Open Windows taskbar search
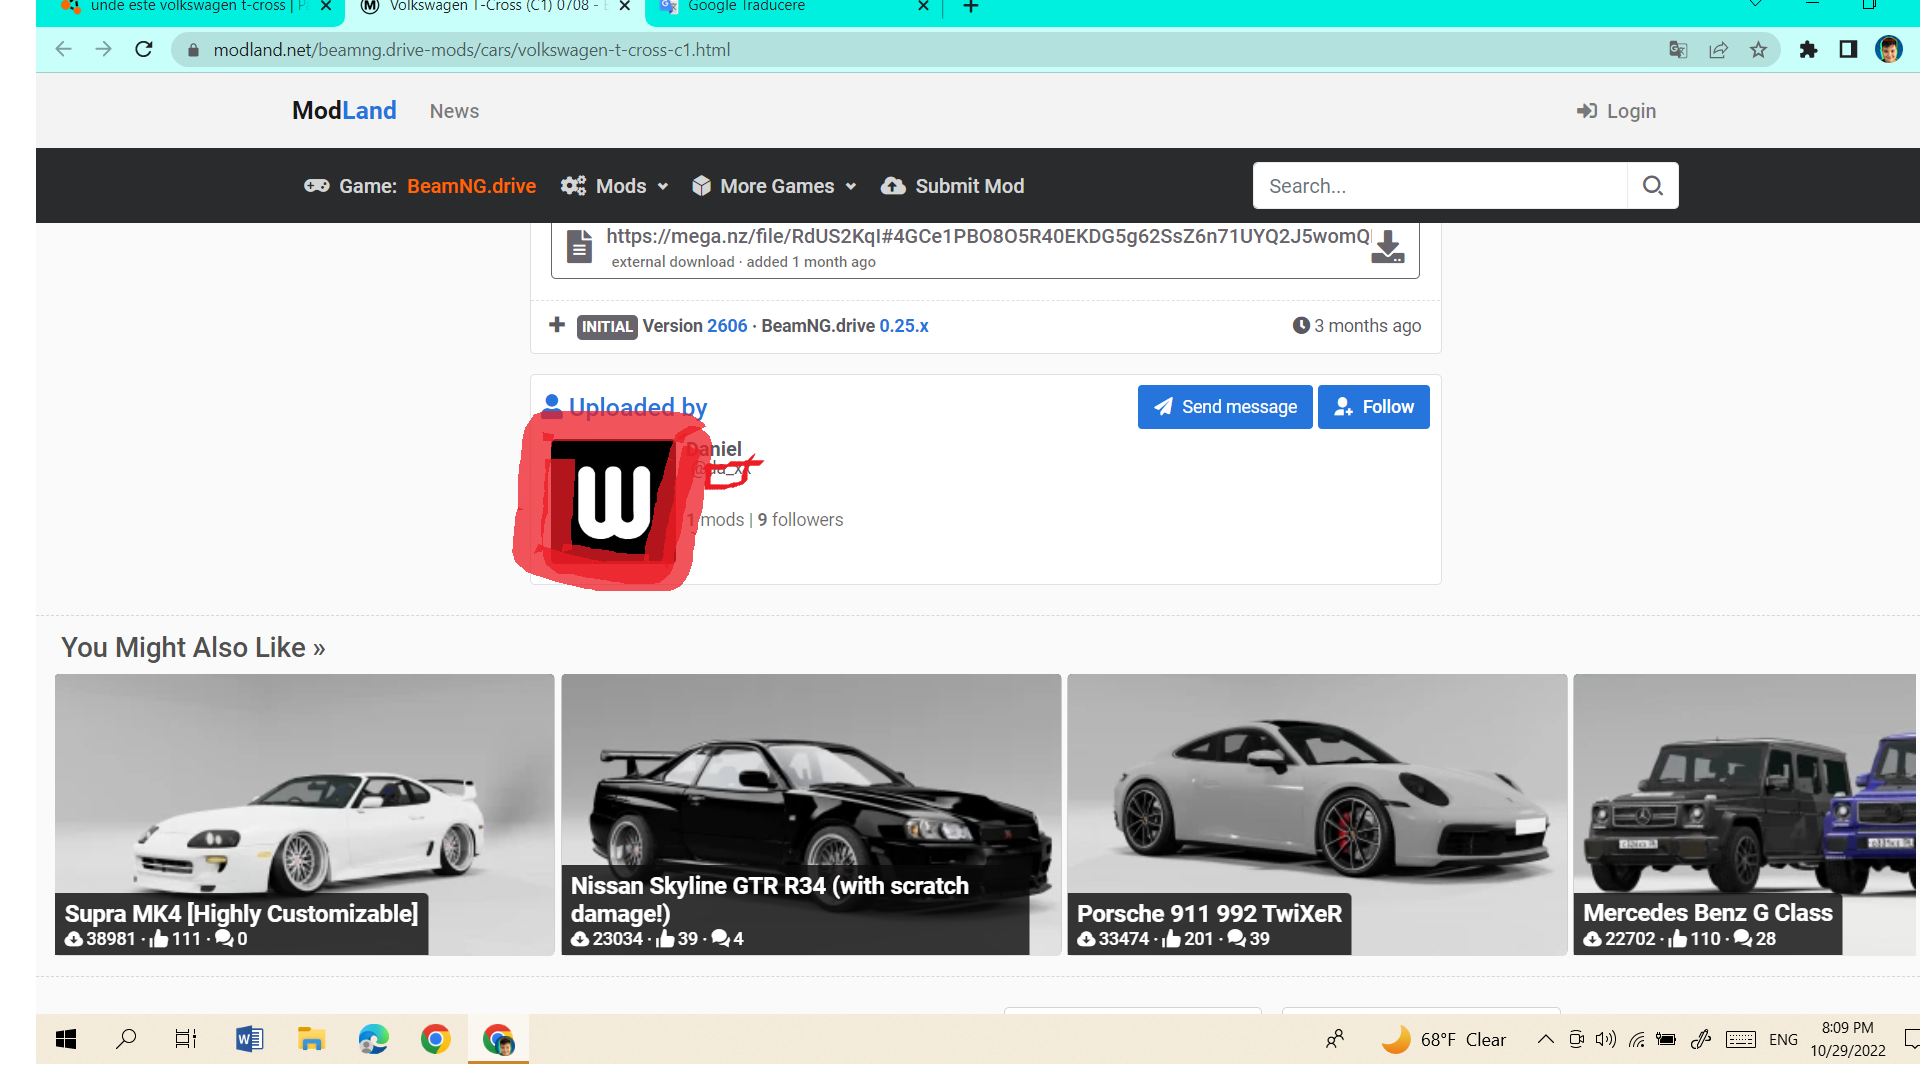The width and height of the screenshot is (1920, 1080). 126,1039
